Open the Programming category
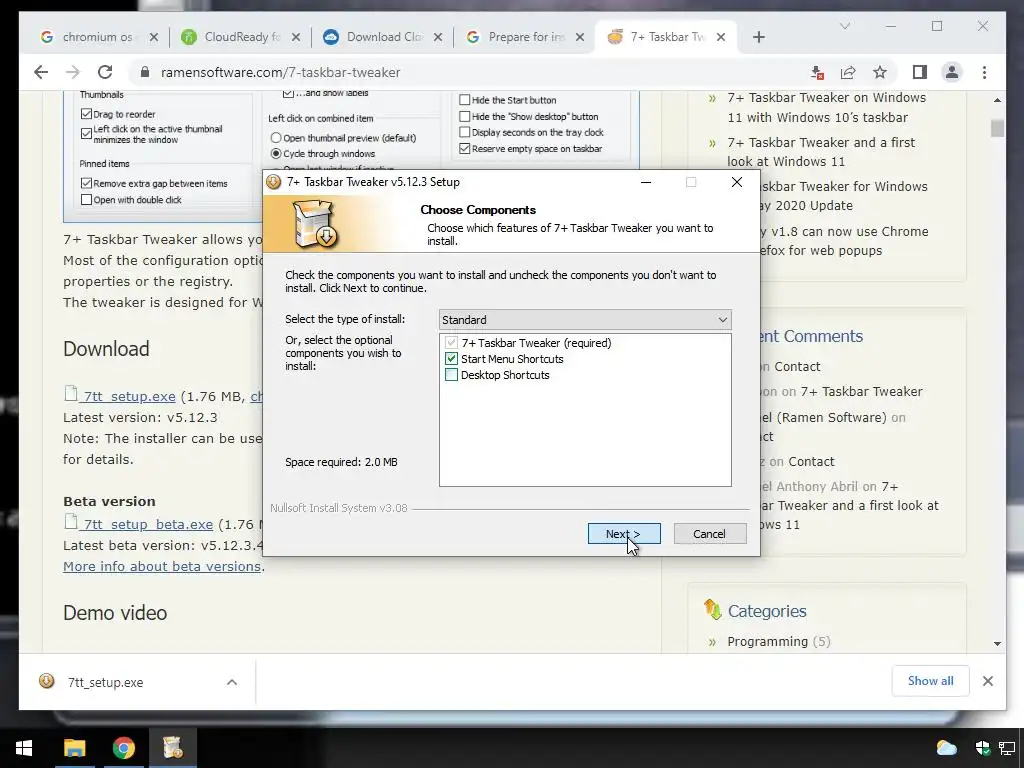The image size is (1024, 768). pyautogui.click(x=767, y=641)
